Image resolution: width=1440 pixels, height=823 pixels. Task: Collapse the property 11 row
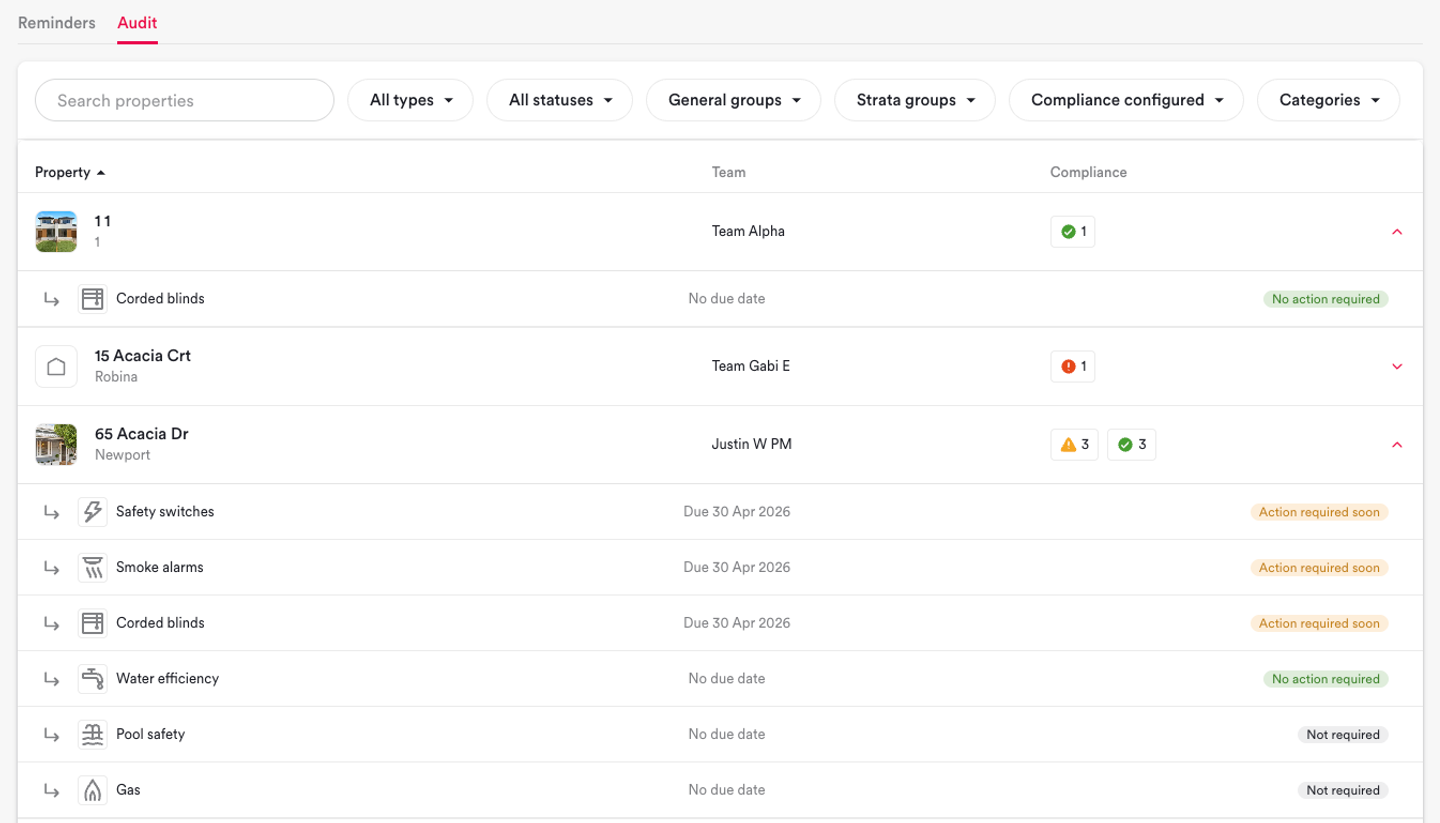tap(1397, 232)
